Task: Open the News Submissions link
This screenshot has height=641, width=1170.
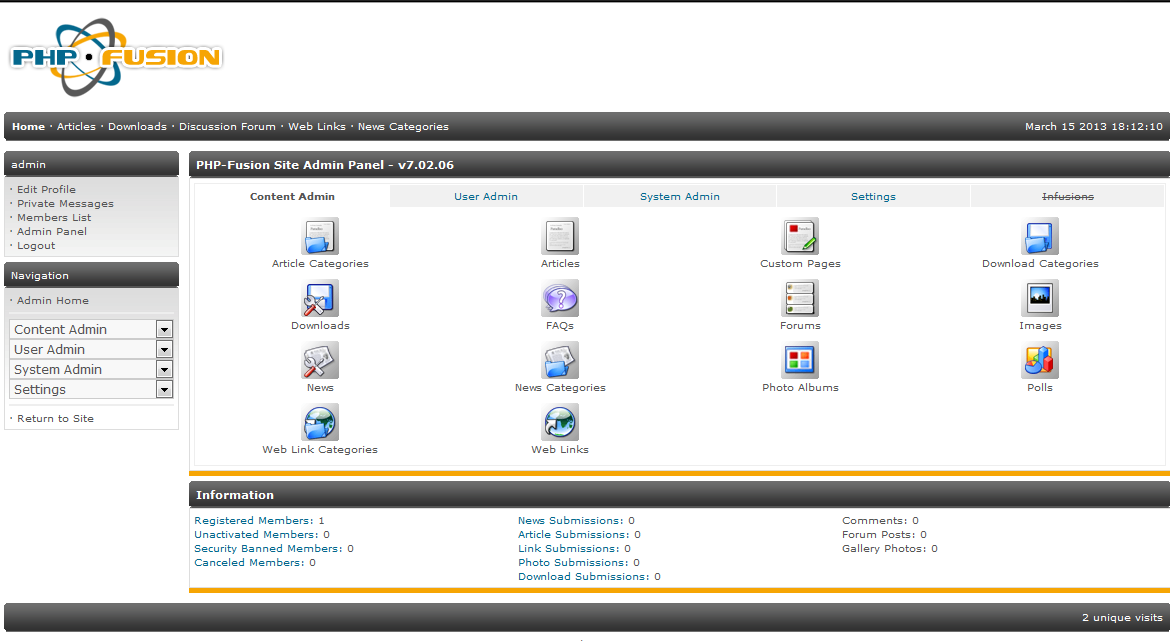Action: click(571, 521)
